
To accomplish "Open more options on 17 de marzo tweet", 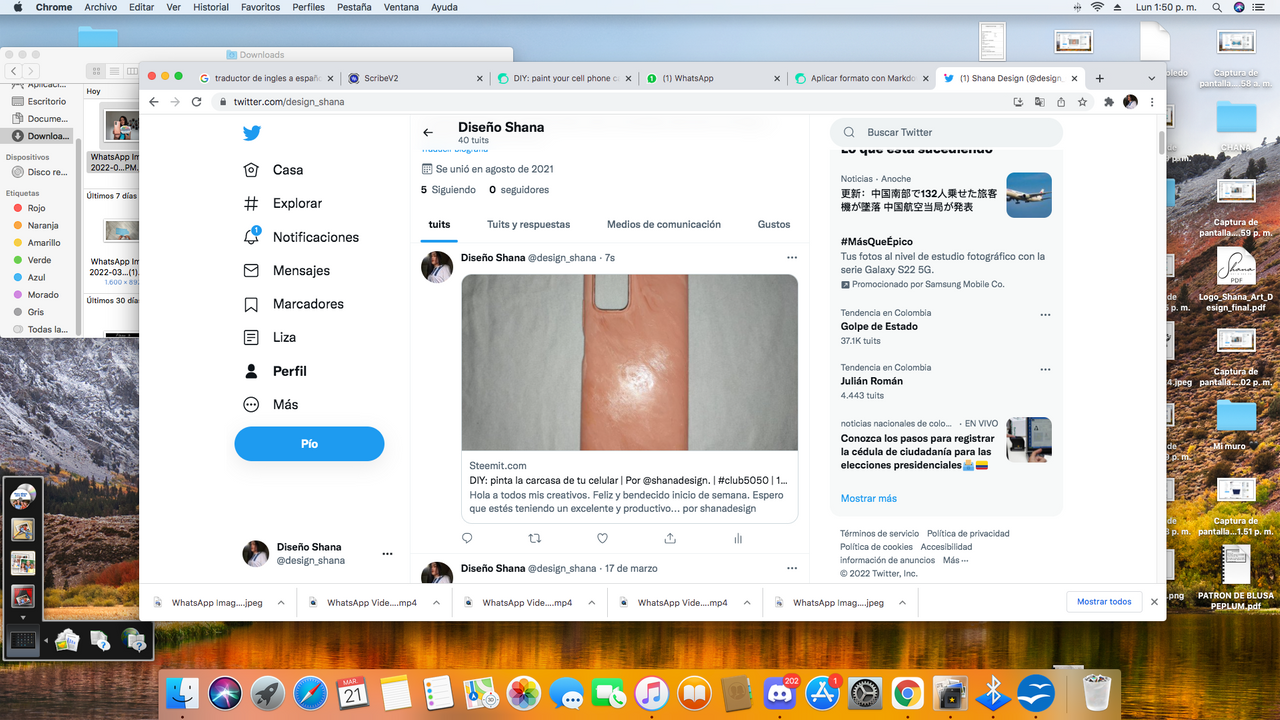I will click(792, 568).
